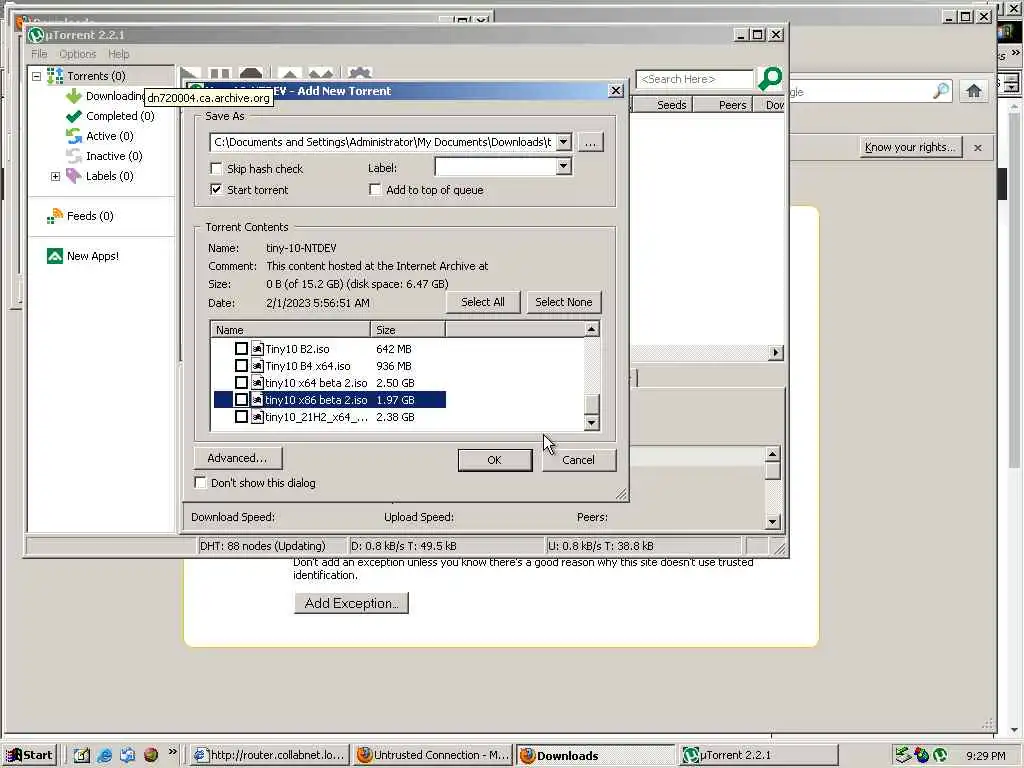1024x768 pixels.
Task: Click the Cancel button
Action: [x=579, y=460]
